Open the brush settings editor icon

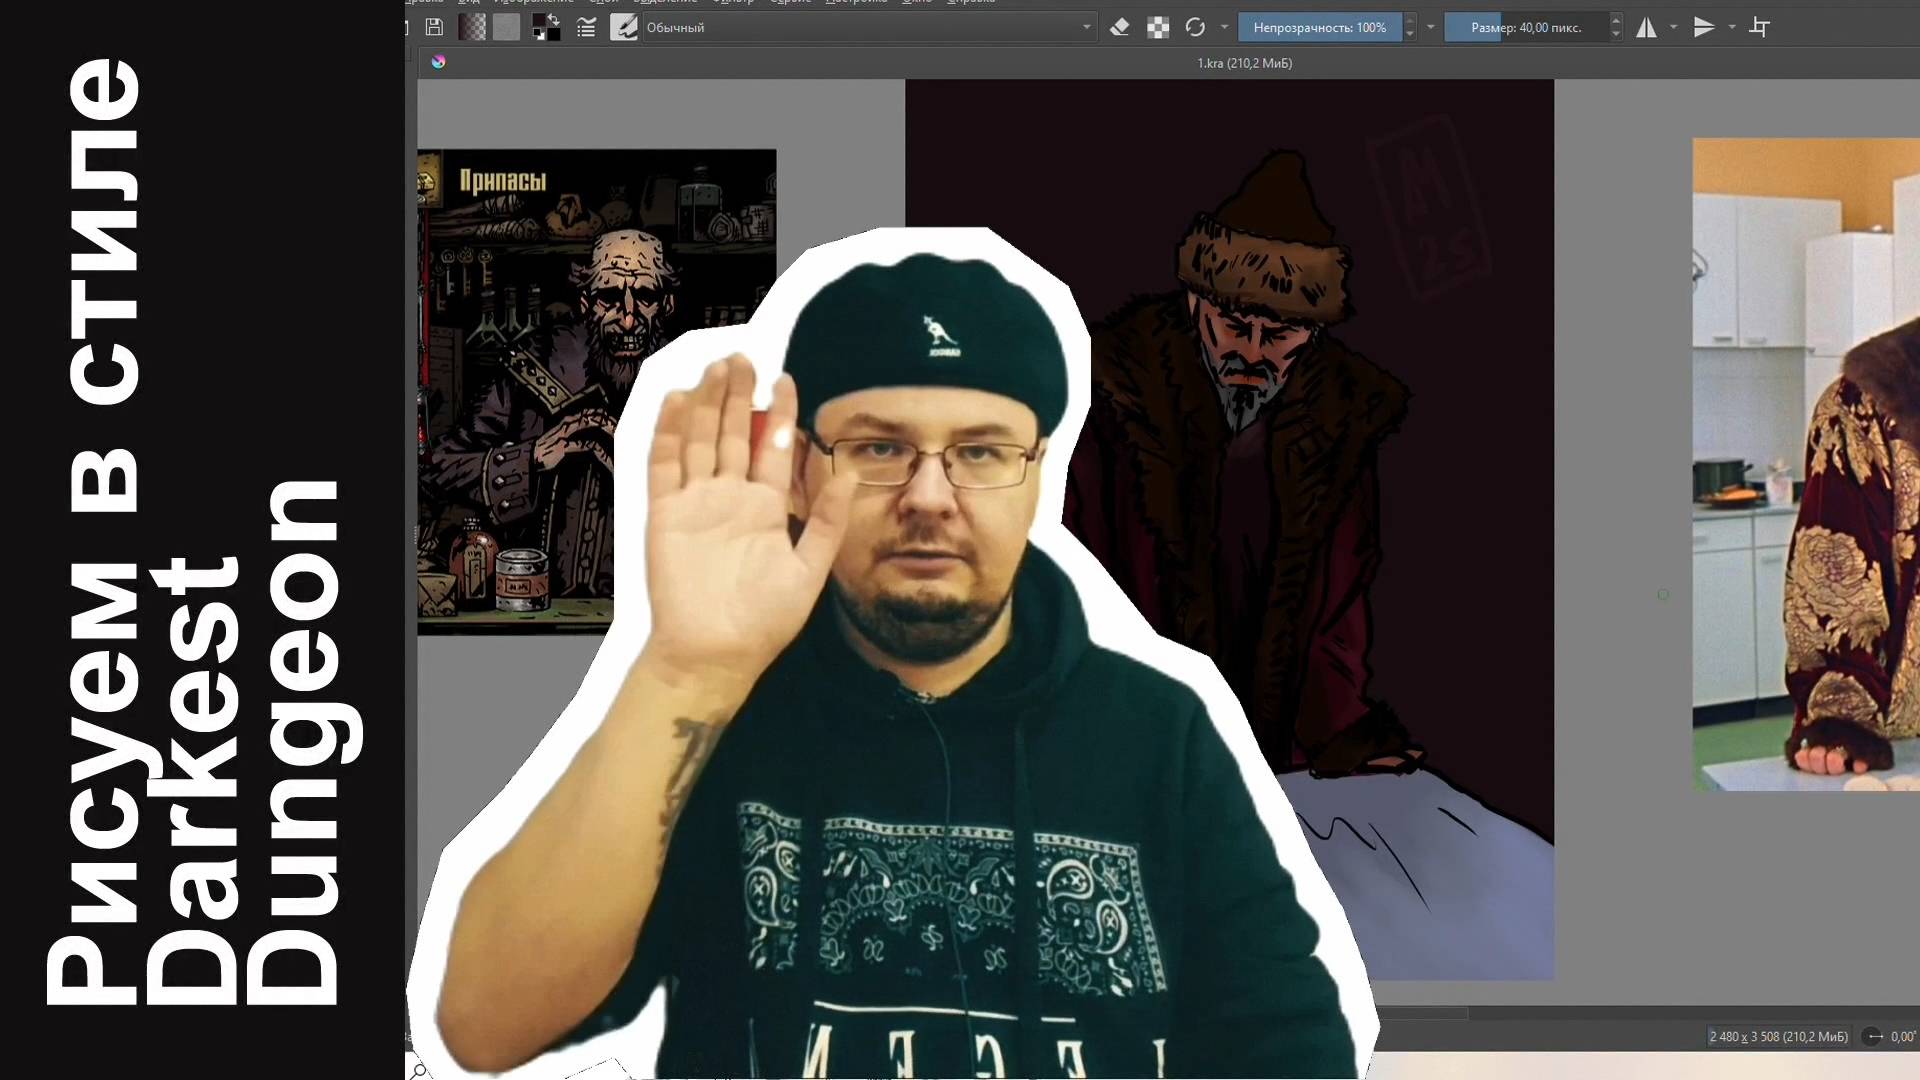[x=586, y=28]
